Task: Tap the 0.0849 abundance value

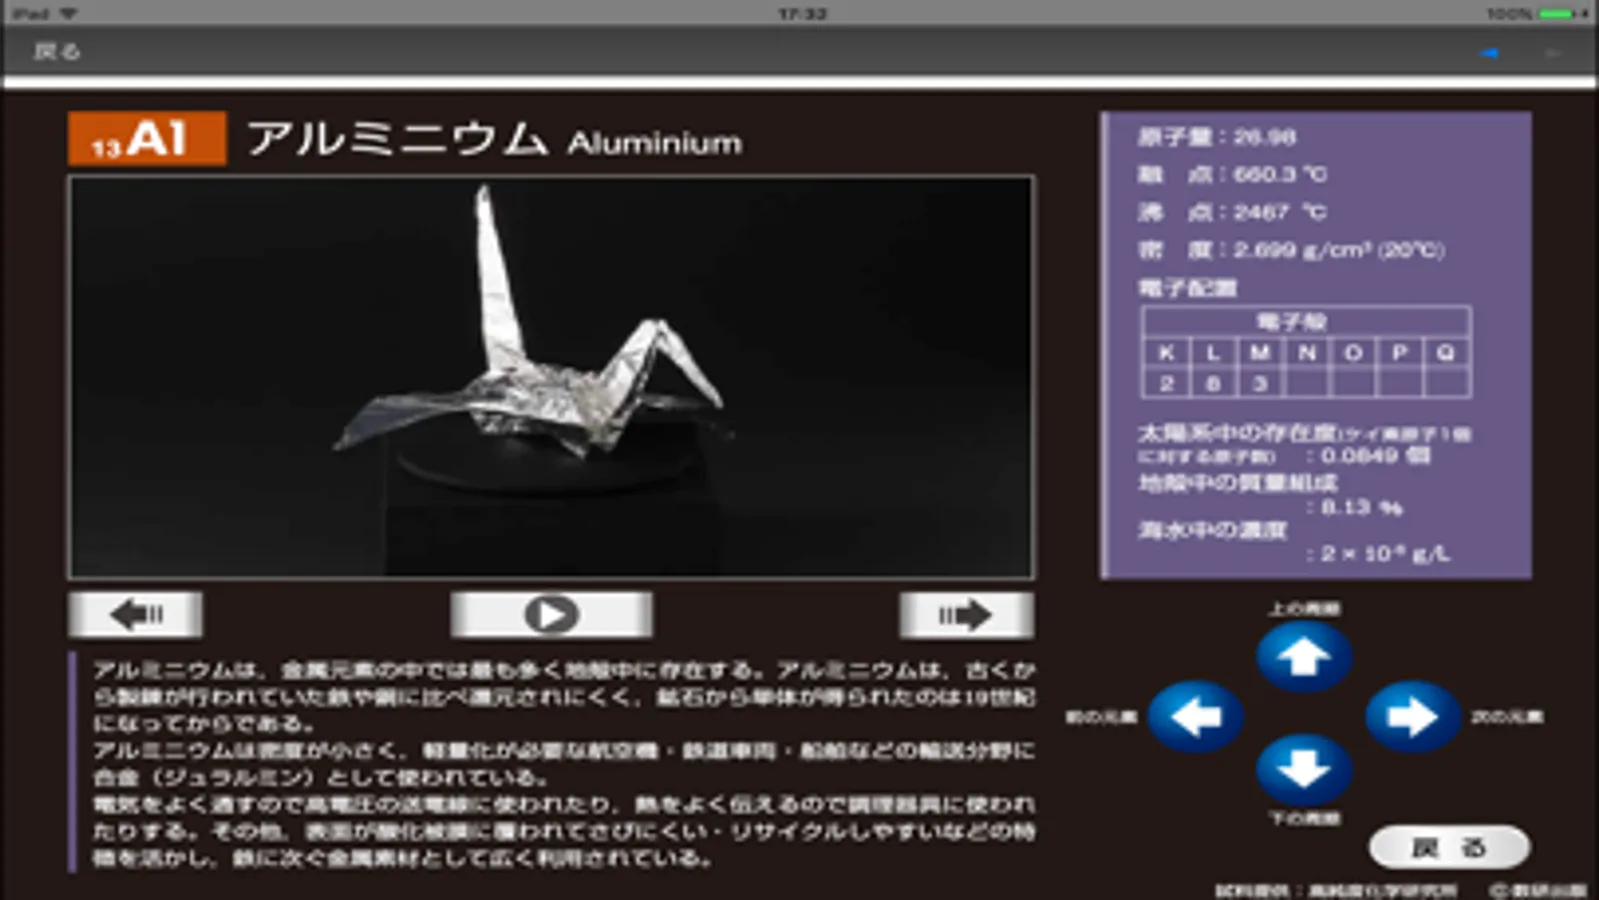Action: pos(1375,456)
